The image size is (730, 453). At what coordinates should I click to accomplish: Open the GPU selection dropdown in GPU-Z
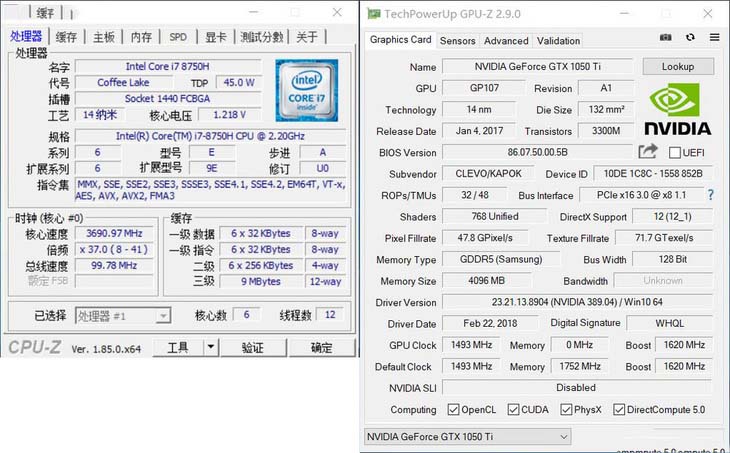[467, 437]
